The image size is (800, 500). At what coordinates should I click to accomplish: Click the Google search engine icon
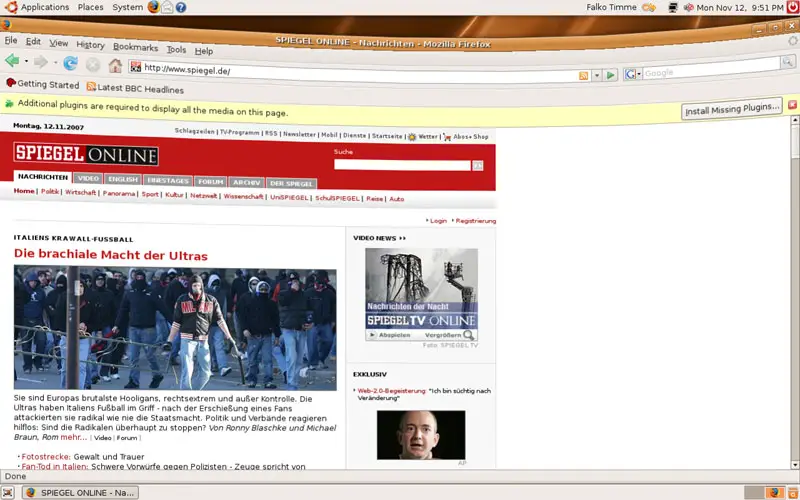[x=630, y=74]
